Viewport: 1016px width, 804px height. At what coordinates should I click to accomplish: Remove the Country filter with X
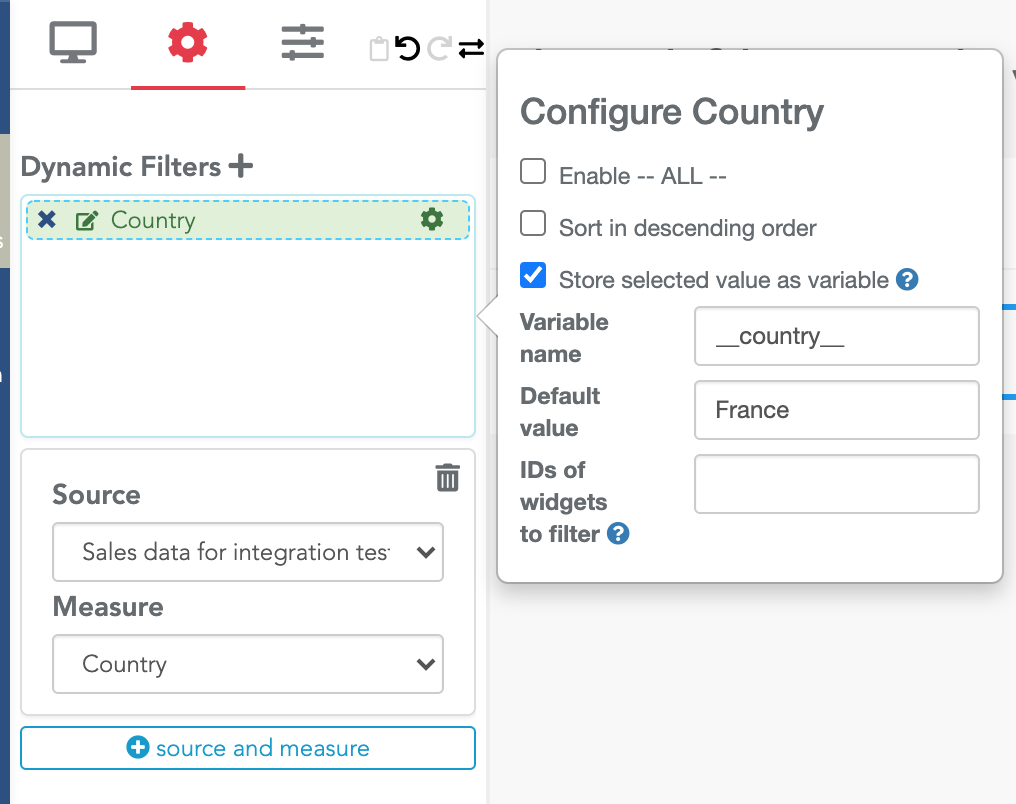pos(46,220)
